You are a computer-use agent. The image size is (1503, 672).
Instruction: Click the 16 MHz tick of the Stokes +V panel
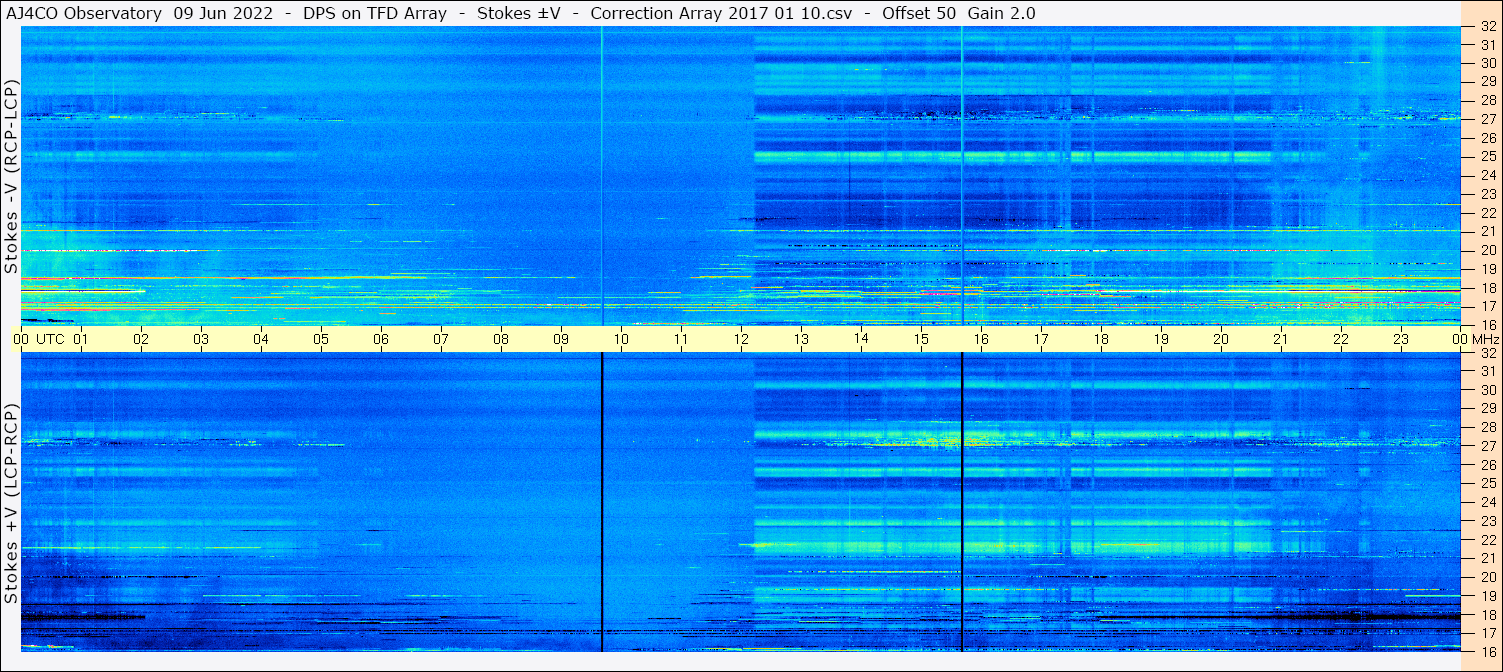click(1487, 651)
